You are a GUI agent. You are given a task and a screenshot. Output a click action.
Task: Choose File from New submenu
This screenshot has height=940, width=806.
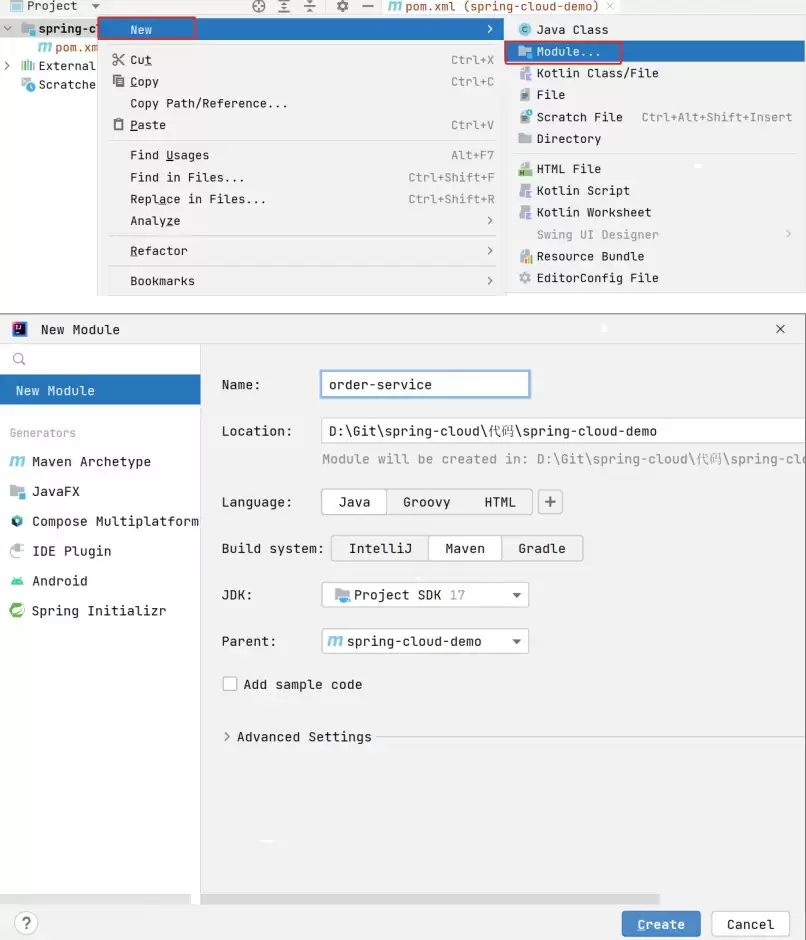655,95
